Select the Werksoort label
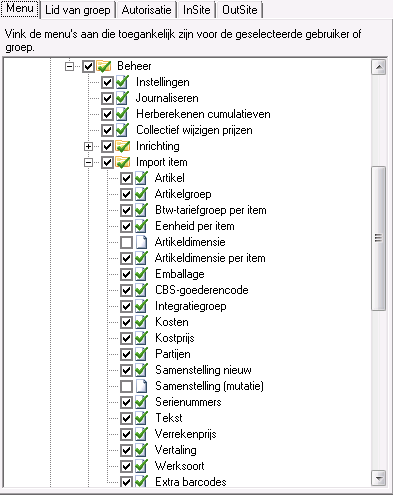 click(x=179, y=466)
